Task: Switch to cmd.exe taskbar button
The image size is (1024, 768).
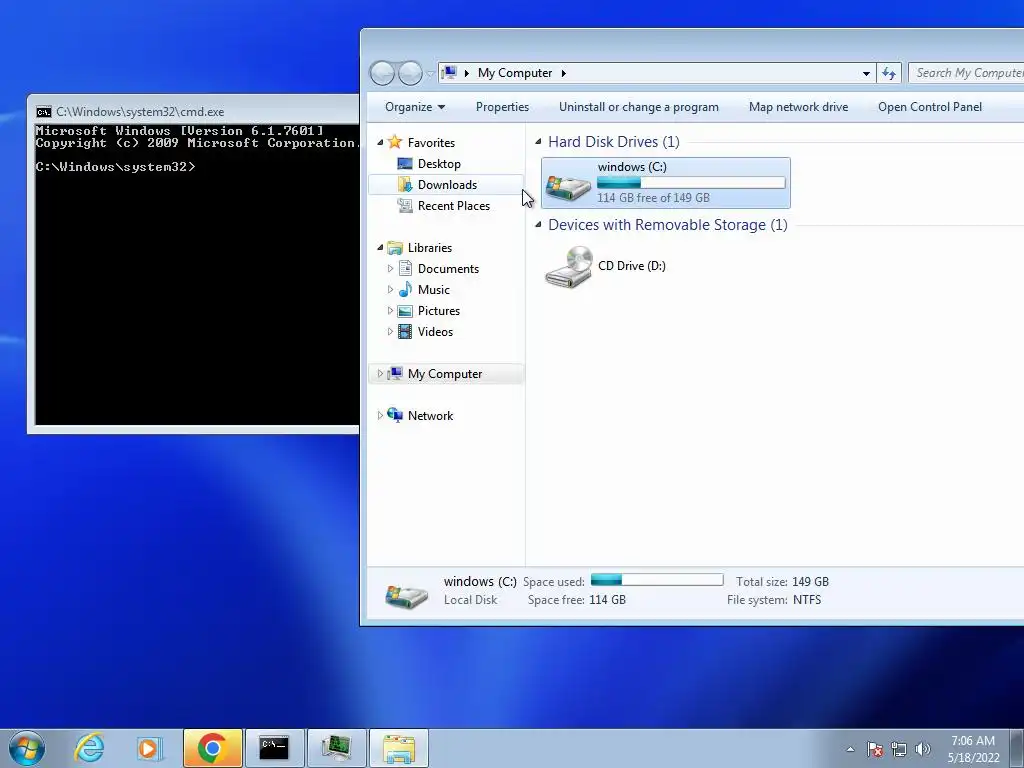Action: (274, 748)
